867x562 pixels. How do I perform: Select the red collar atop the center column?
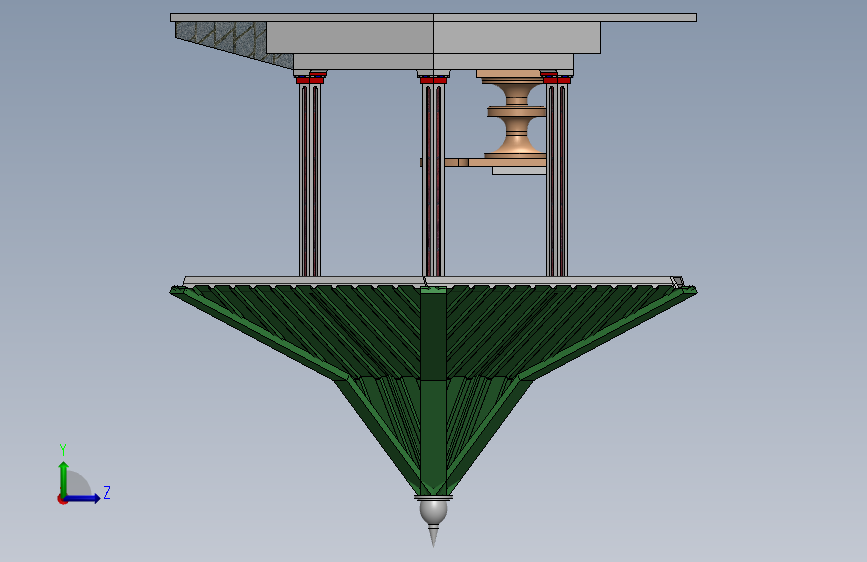(x=434, y=80)
